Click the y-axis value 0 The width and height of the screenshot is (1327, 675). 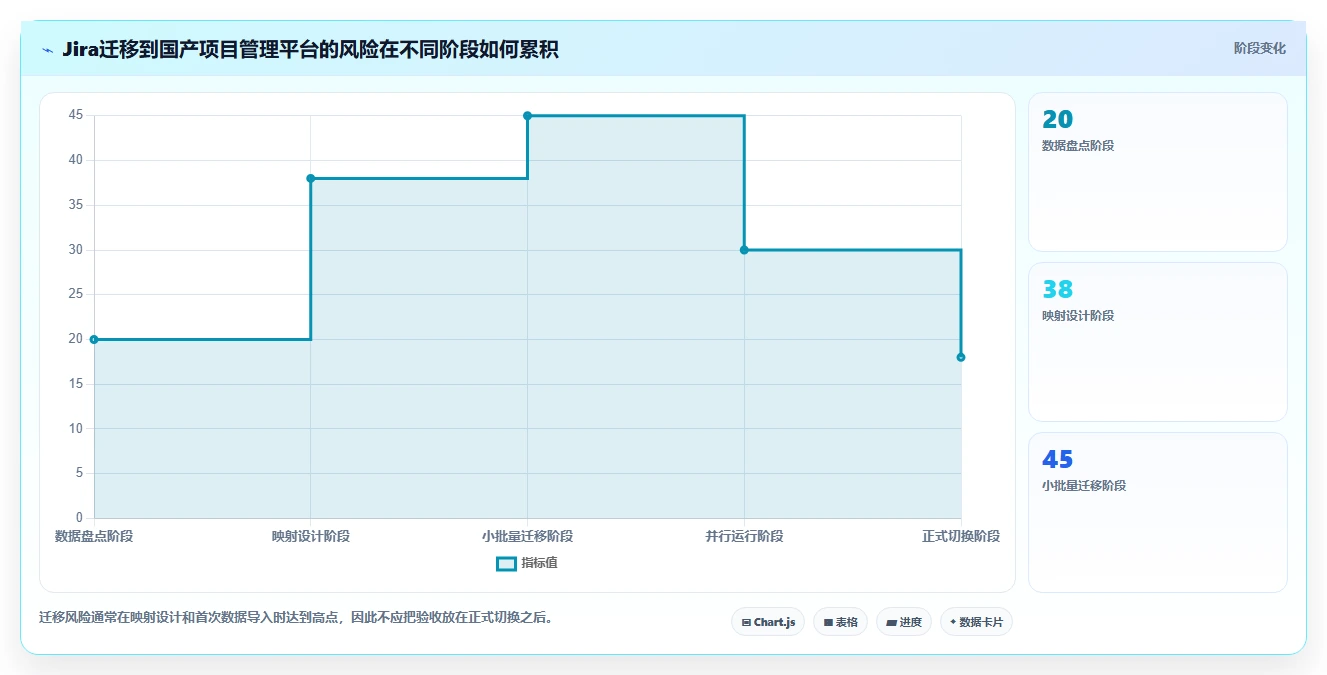tap(79, 518)
